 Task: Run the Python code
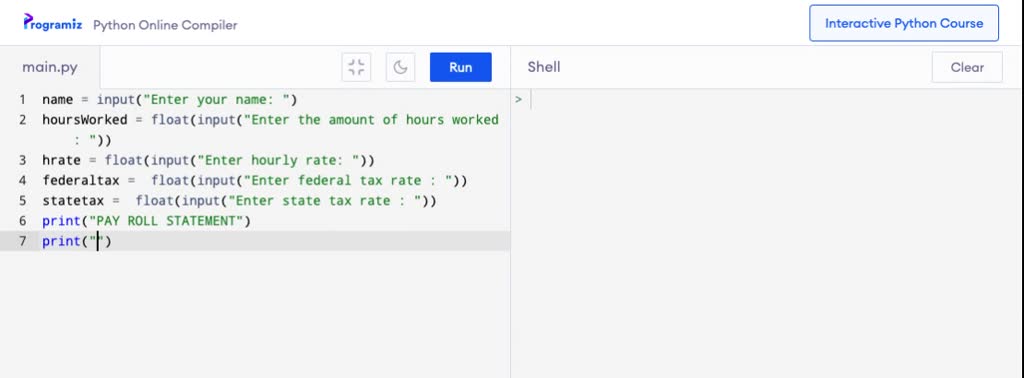460,67
